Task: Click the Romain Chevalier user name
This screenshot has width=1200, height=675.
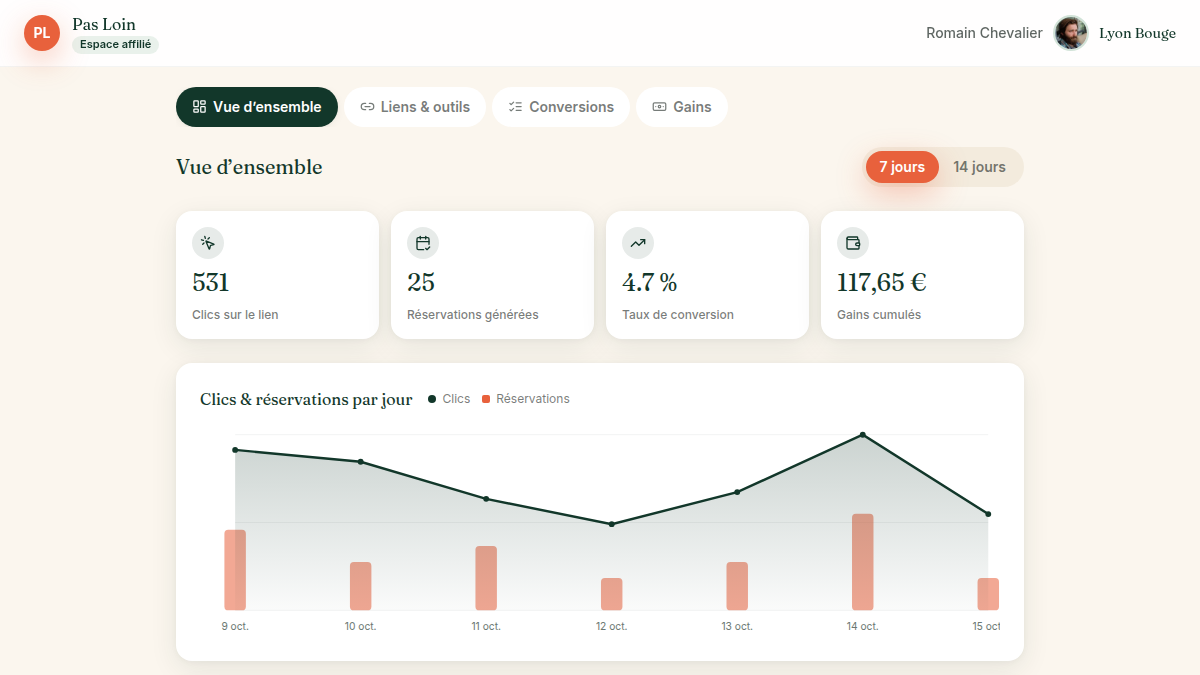Action: [x=984, y=33]
